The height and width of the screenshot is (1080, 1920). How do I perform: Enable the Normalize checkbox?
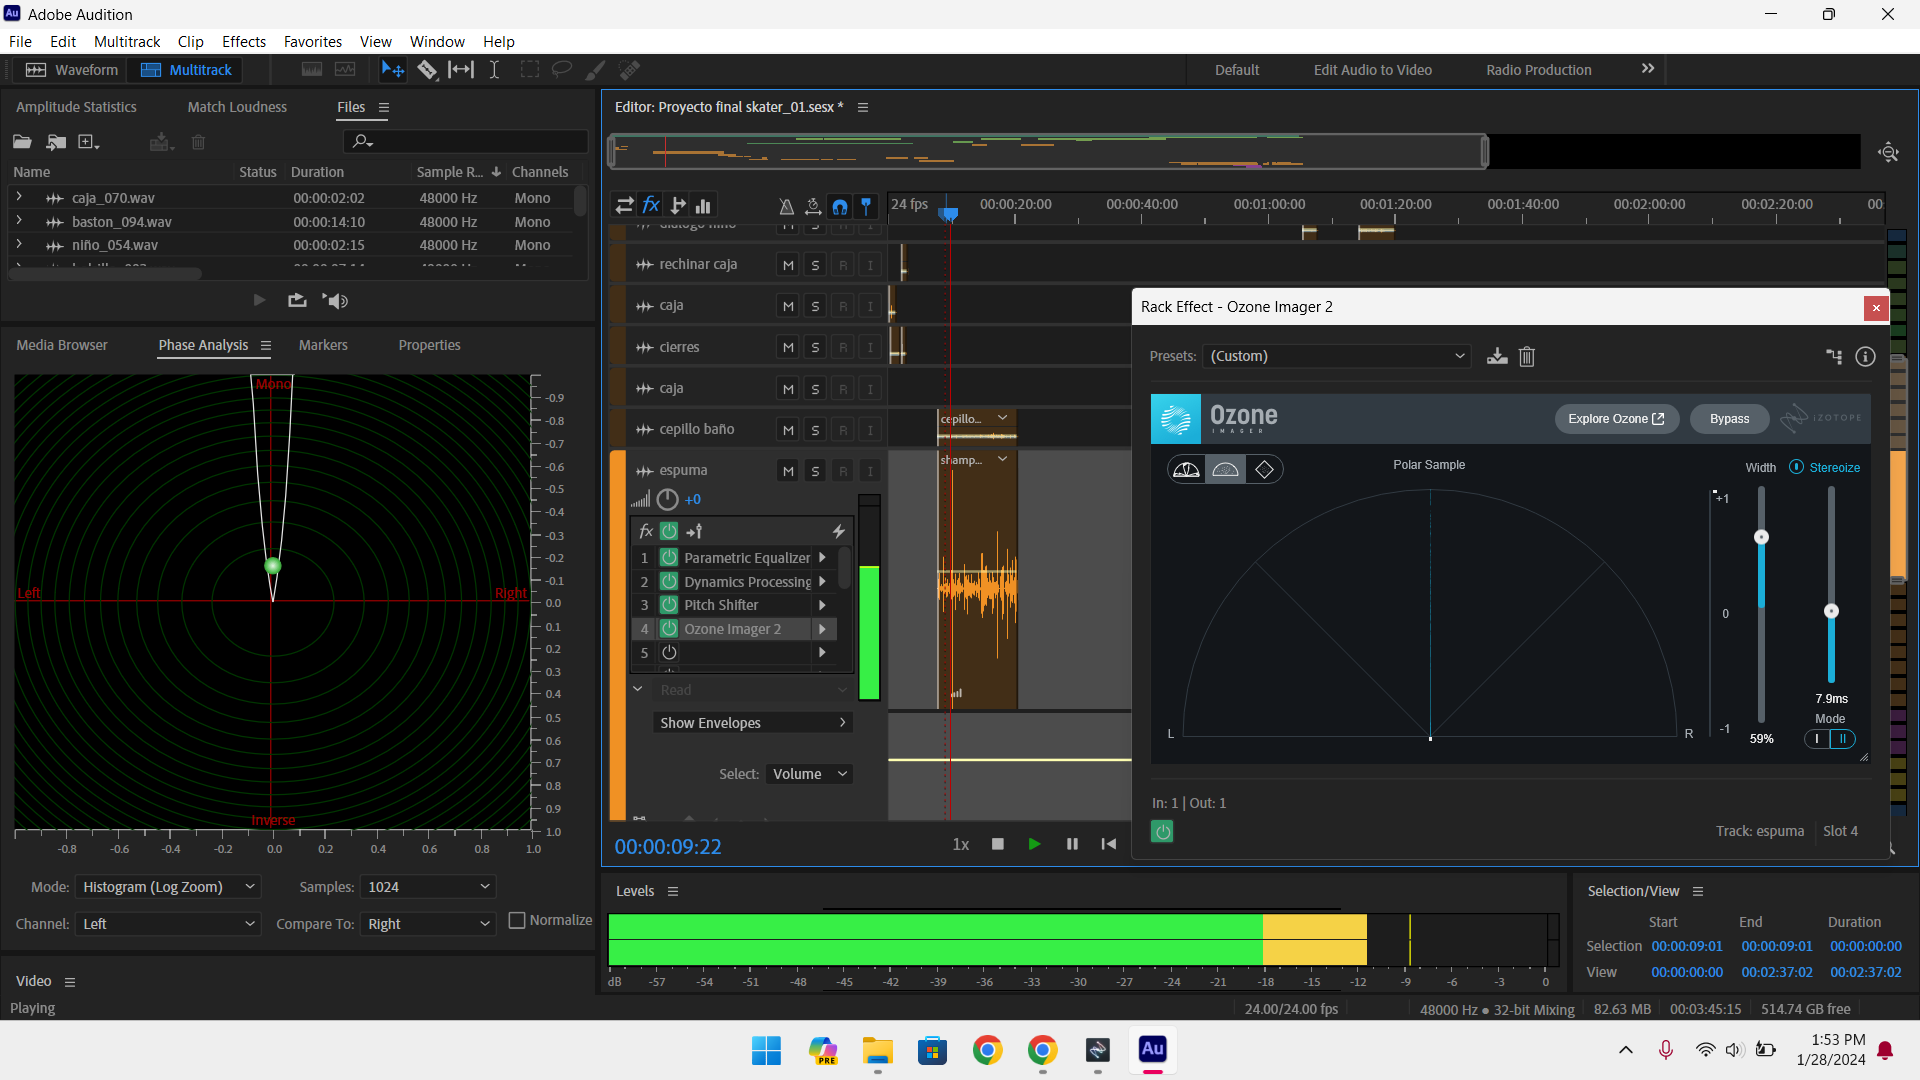[517, 920]
